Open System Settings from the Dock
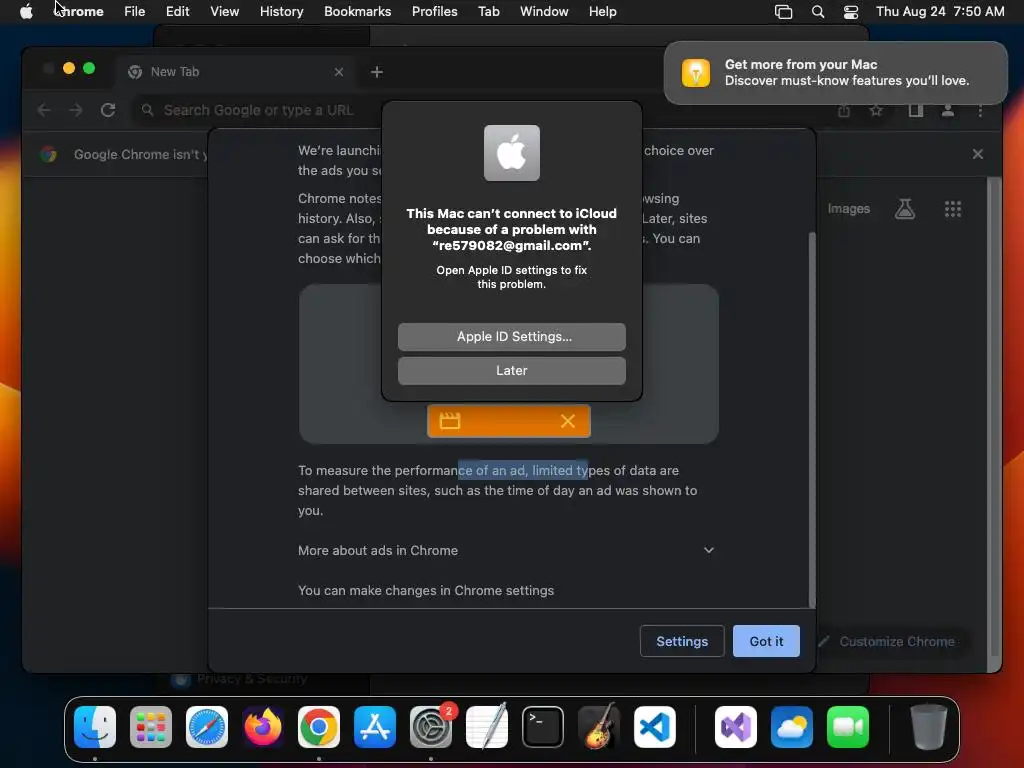The image size is (1024, 768). (431, 727)
